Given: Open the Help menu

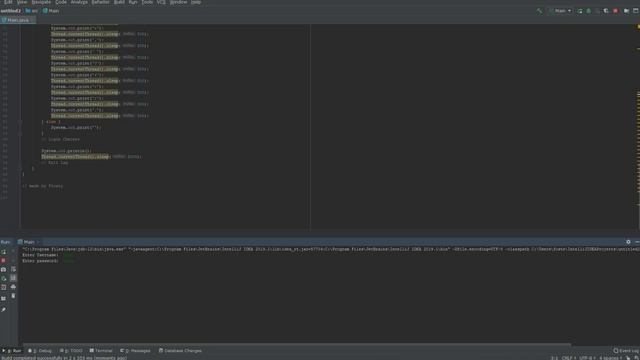Looking at the screenshot, I should pyautogui.click(x=196, y=2).
